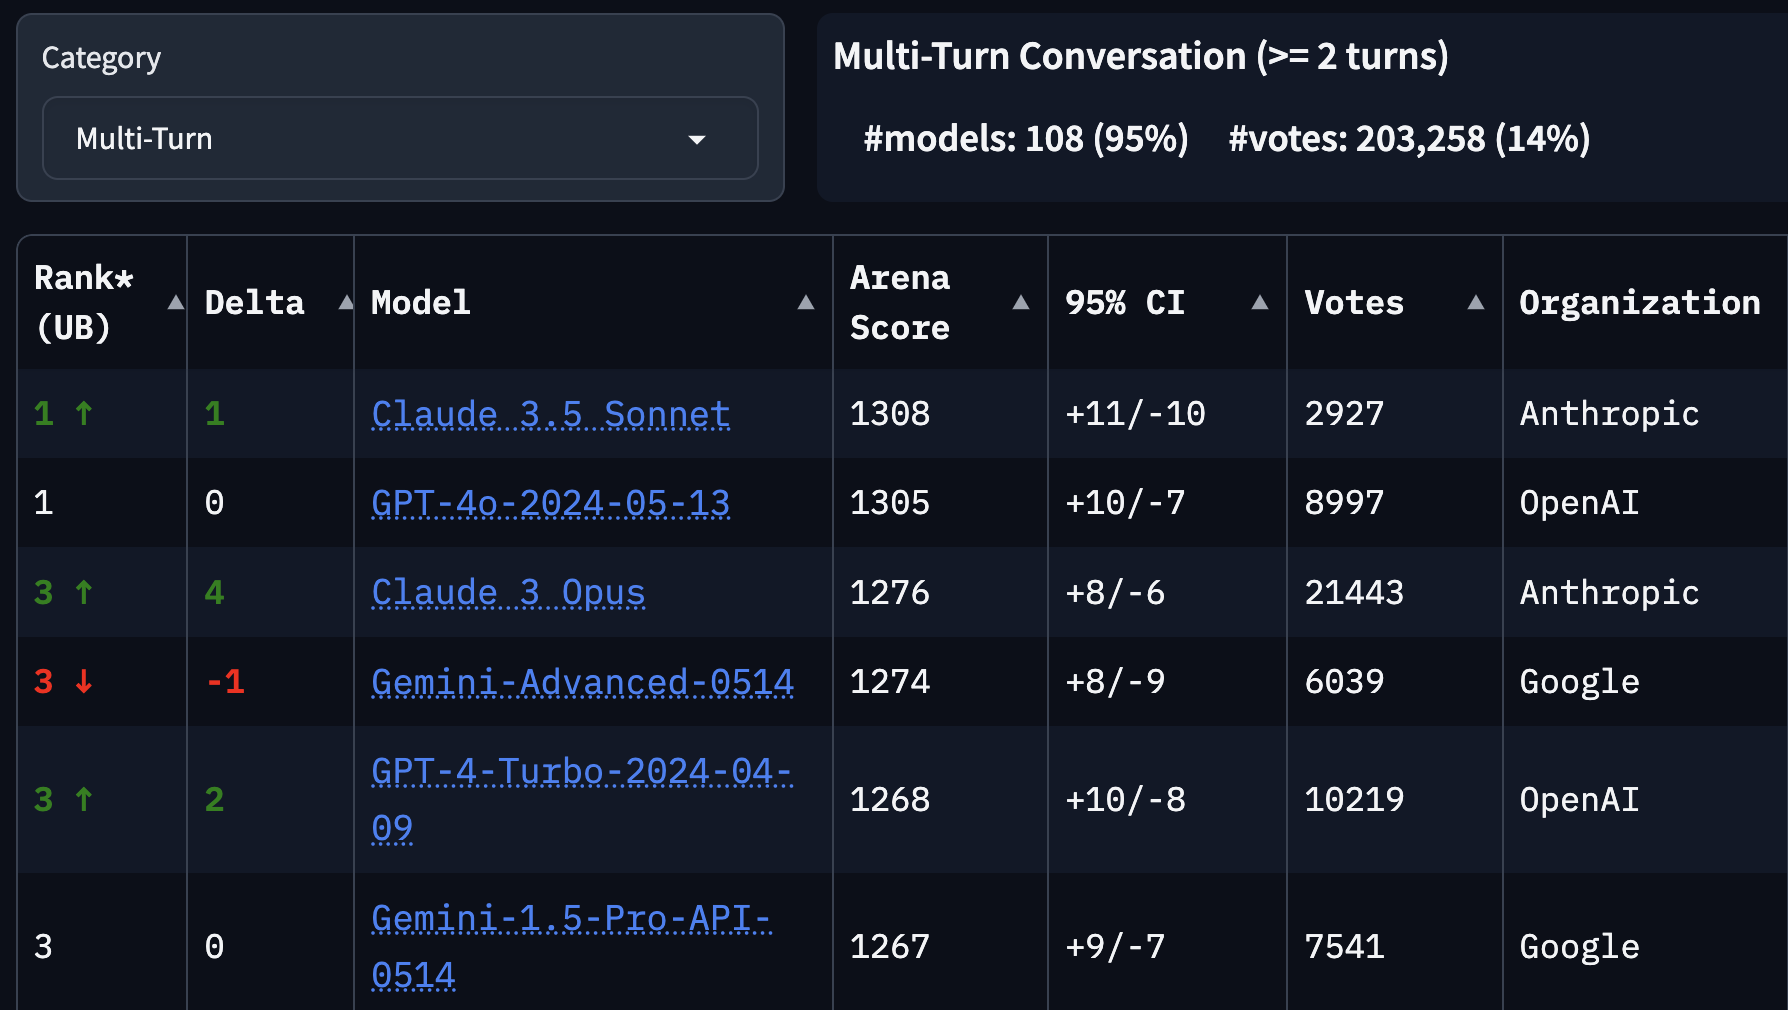
Task: Click the dropdown caret in Category box
Action: (697, 139)
